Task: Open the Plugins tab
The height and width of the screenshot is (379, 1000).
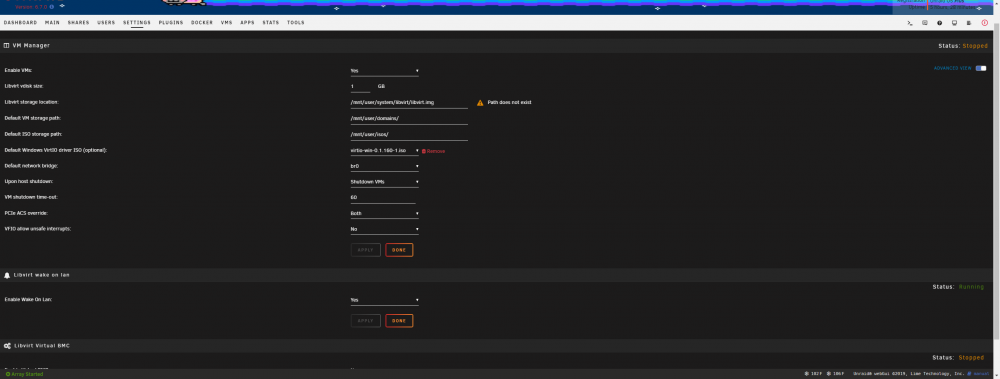Action: point(171,22)
